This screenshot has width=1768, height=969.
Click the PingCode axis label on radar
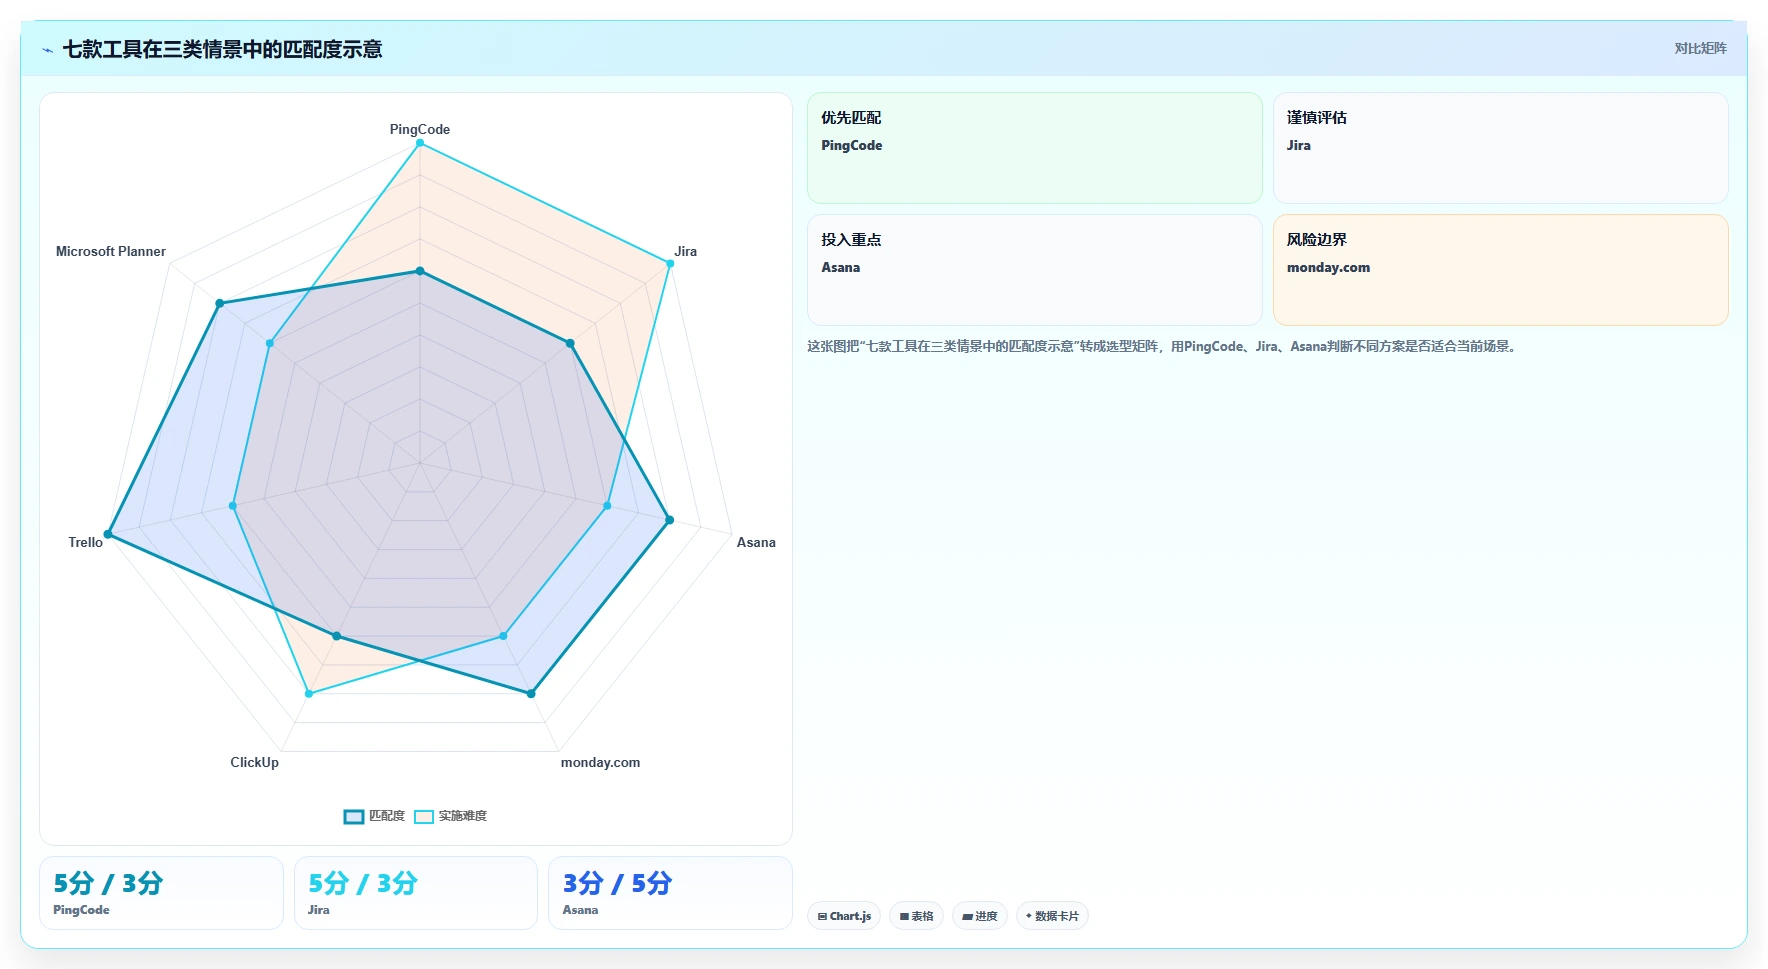point(420,129)
